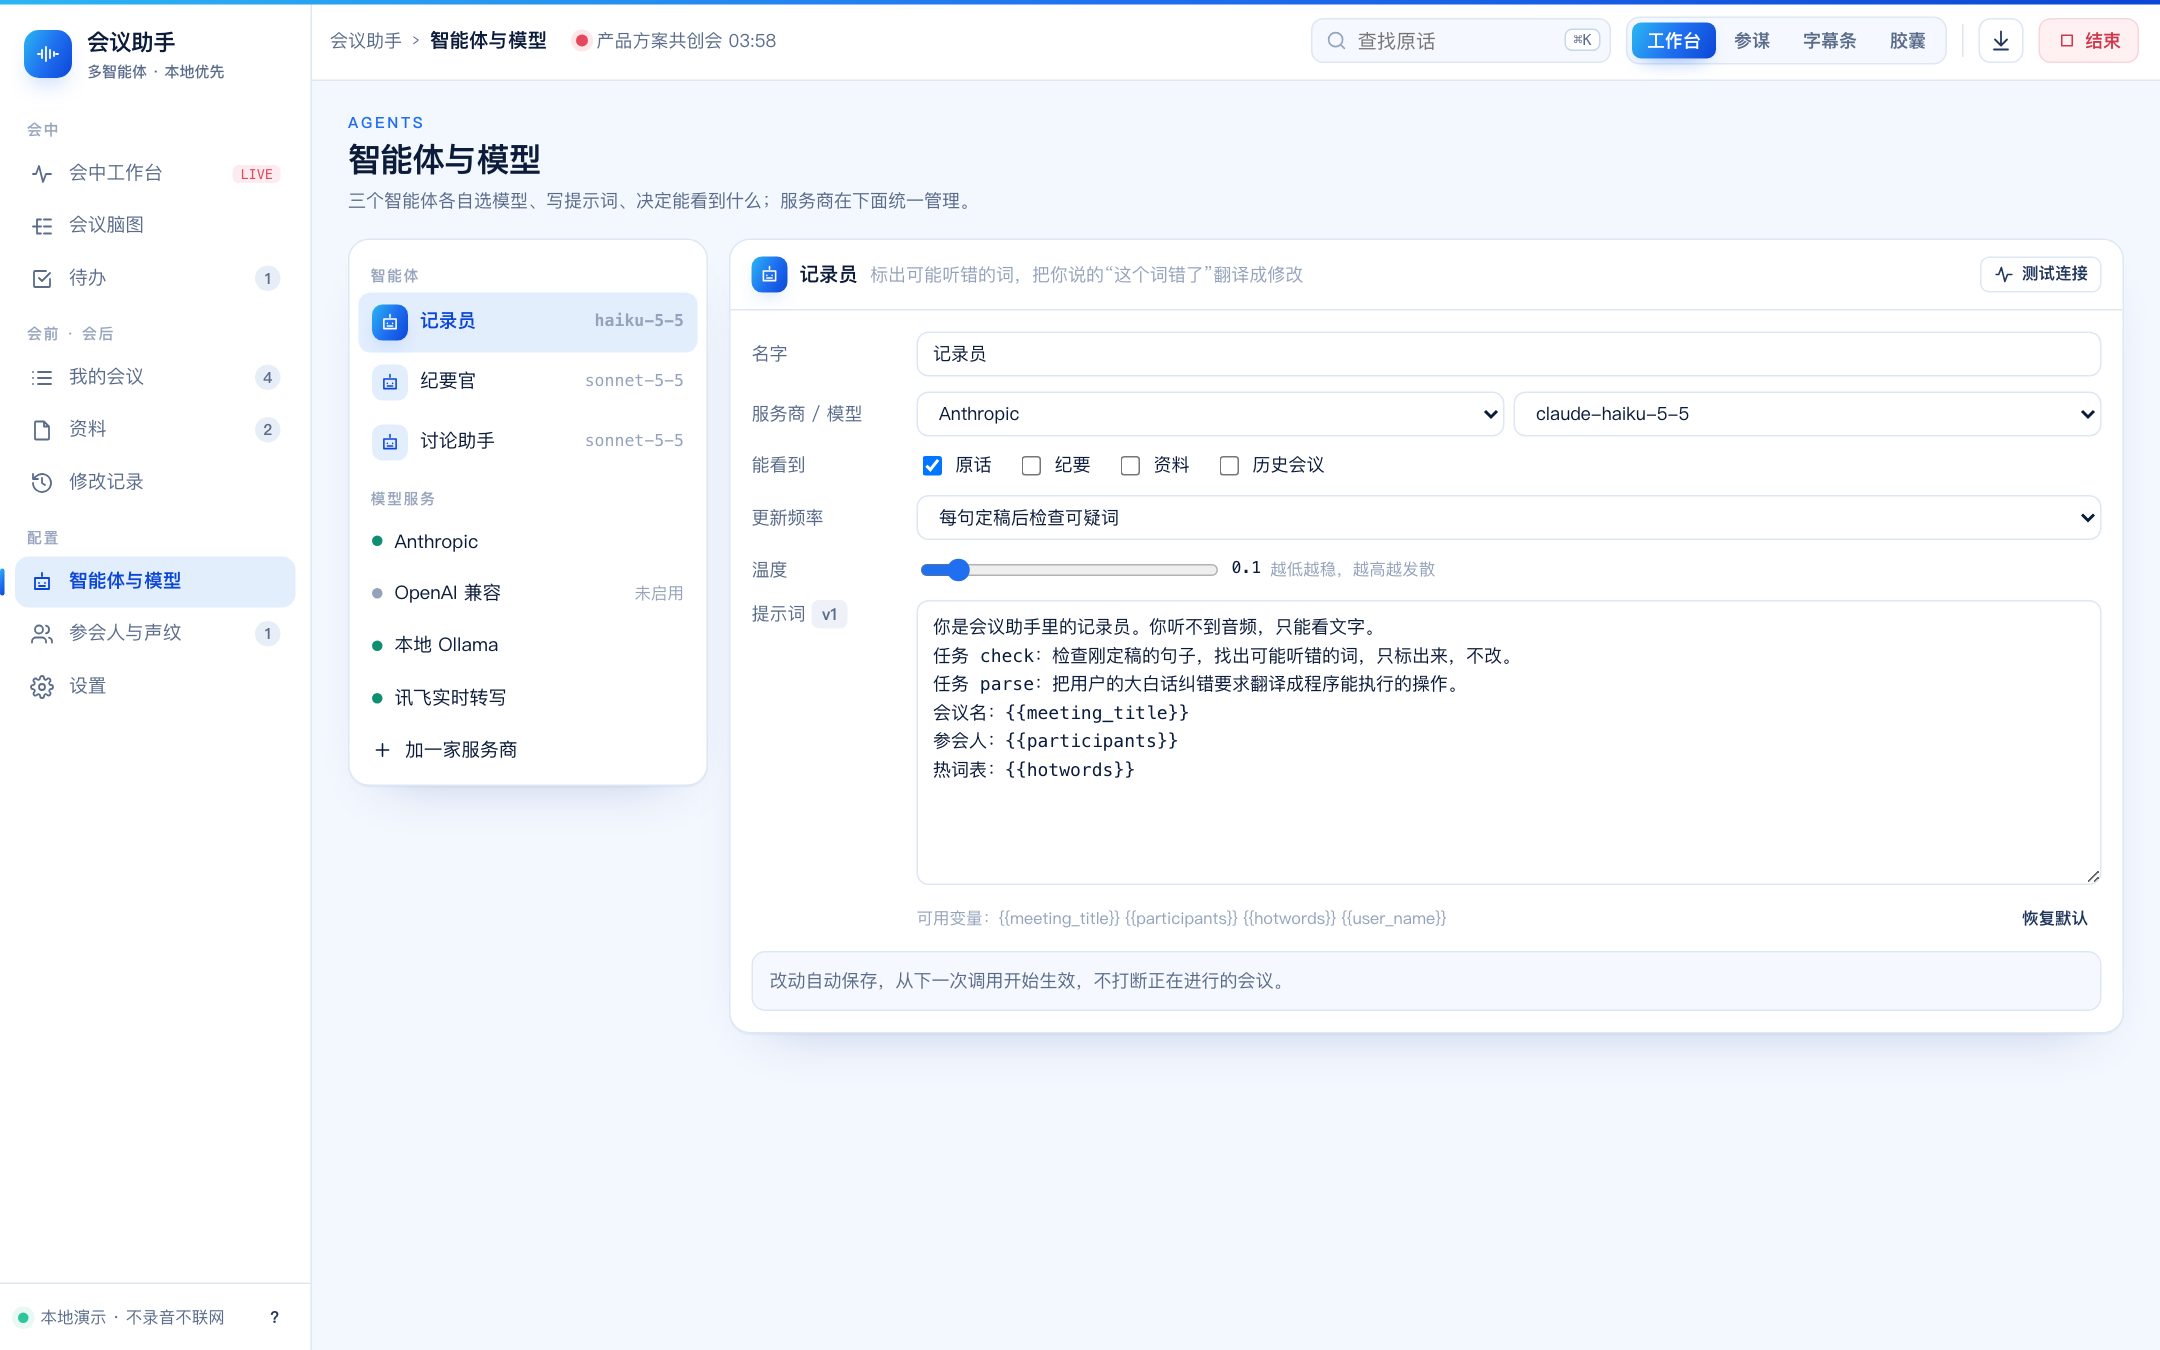Uncheck the 原话 checkbox
This screenshot has height=1350, width=2160.
(932, 466)
